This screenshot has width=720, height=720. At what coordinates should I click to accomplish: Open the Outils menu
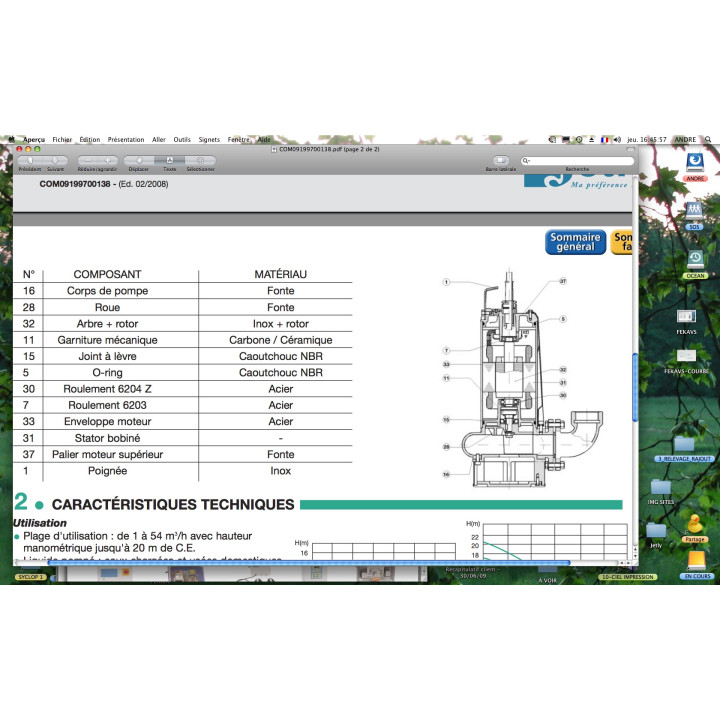click(182, 140)
